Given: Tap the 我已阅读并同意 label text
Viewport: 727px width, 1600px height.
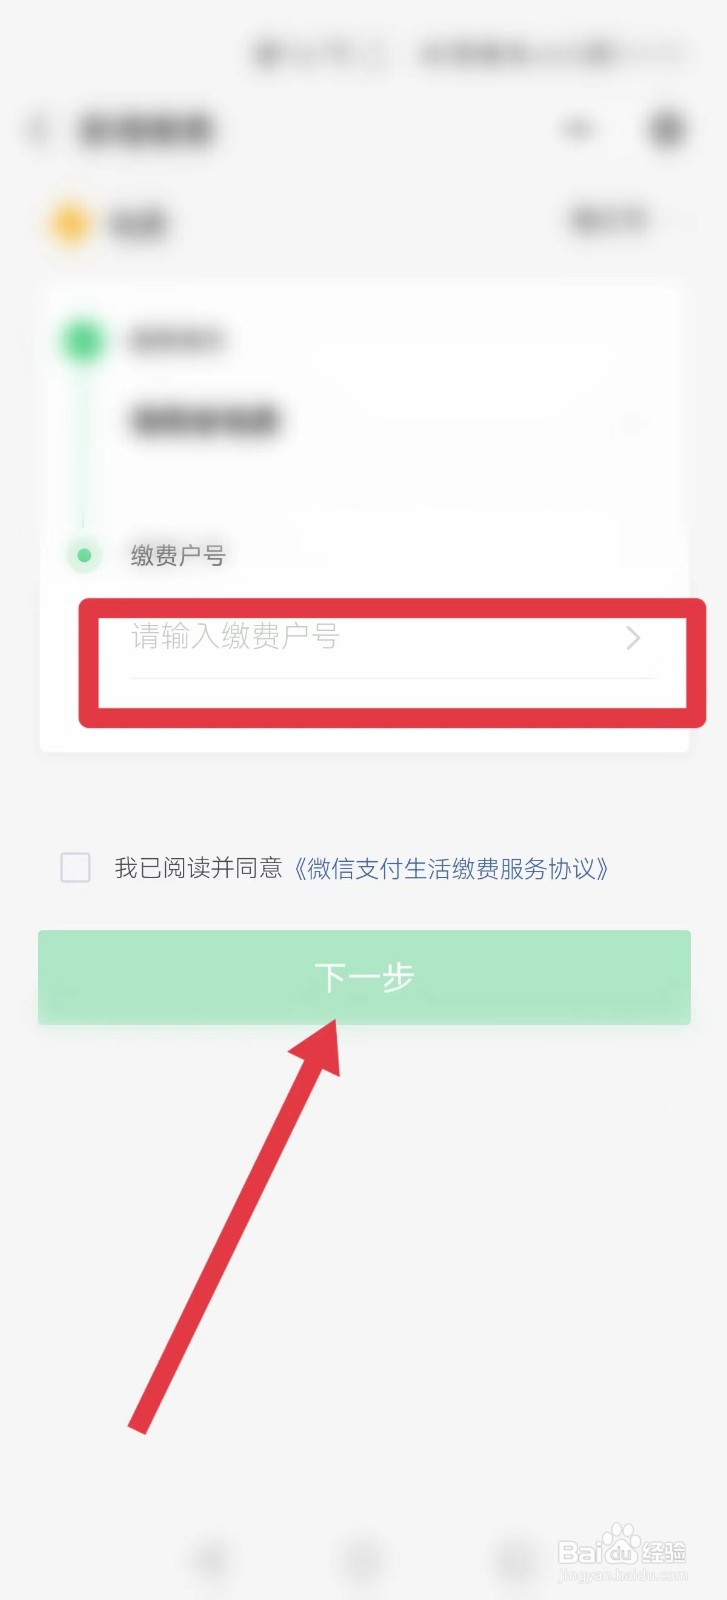Looking at the screenshot, I should coord(198,868).
